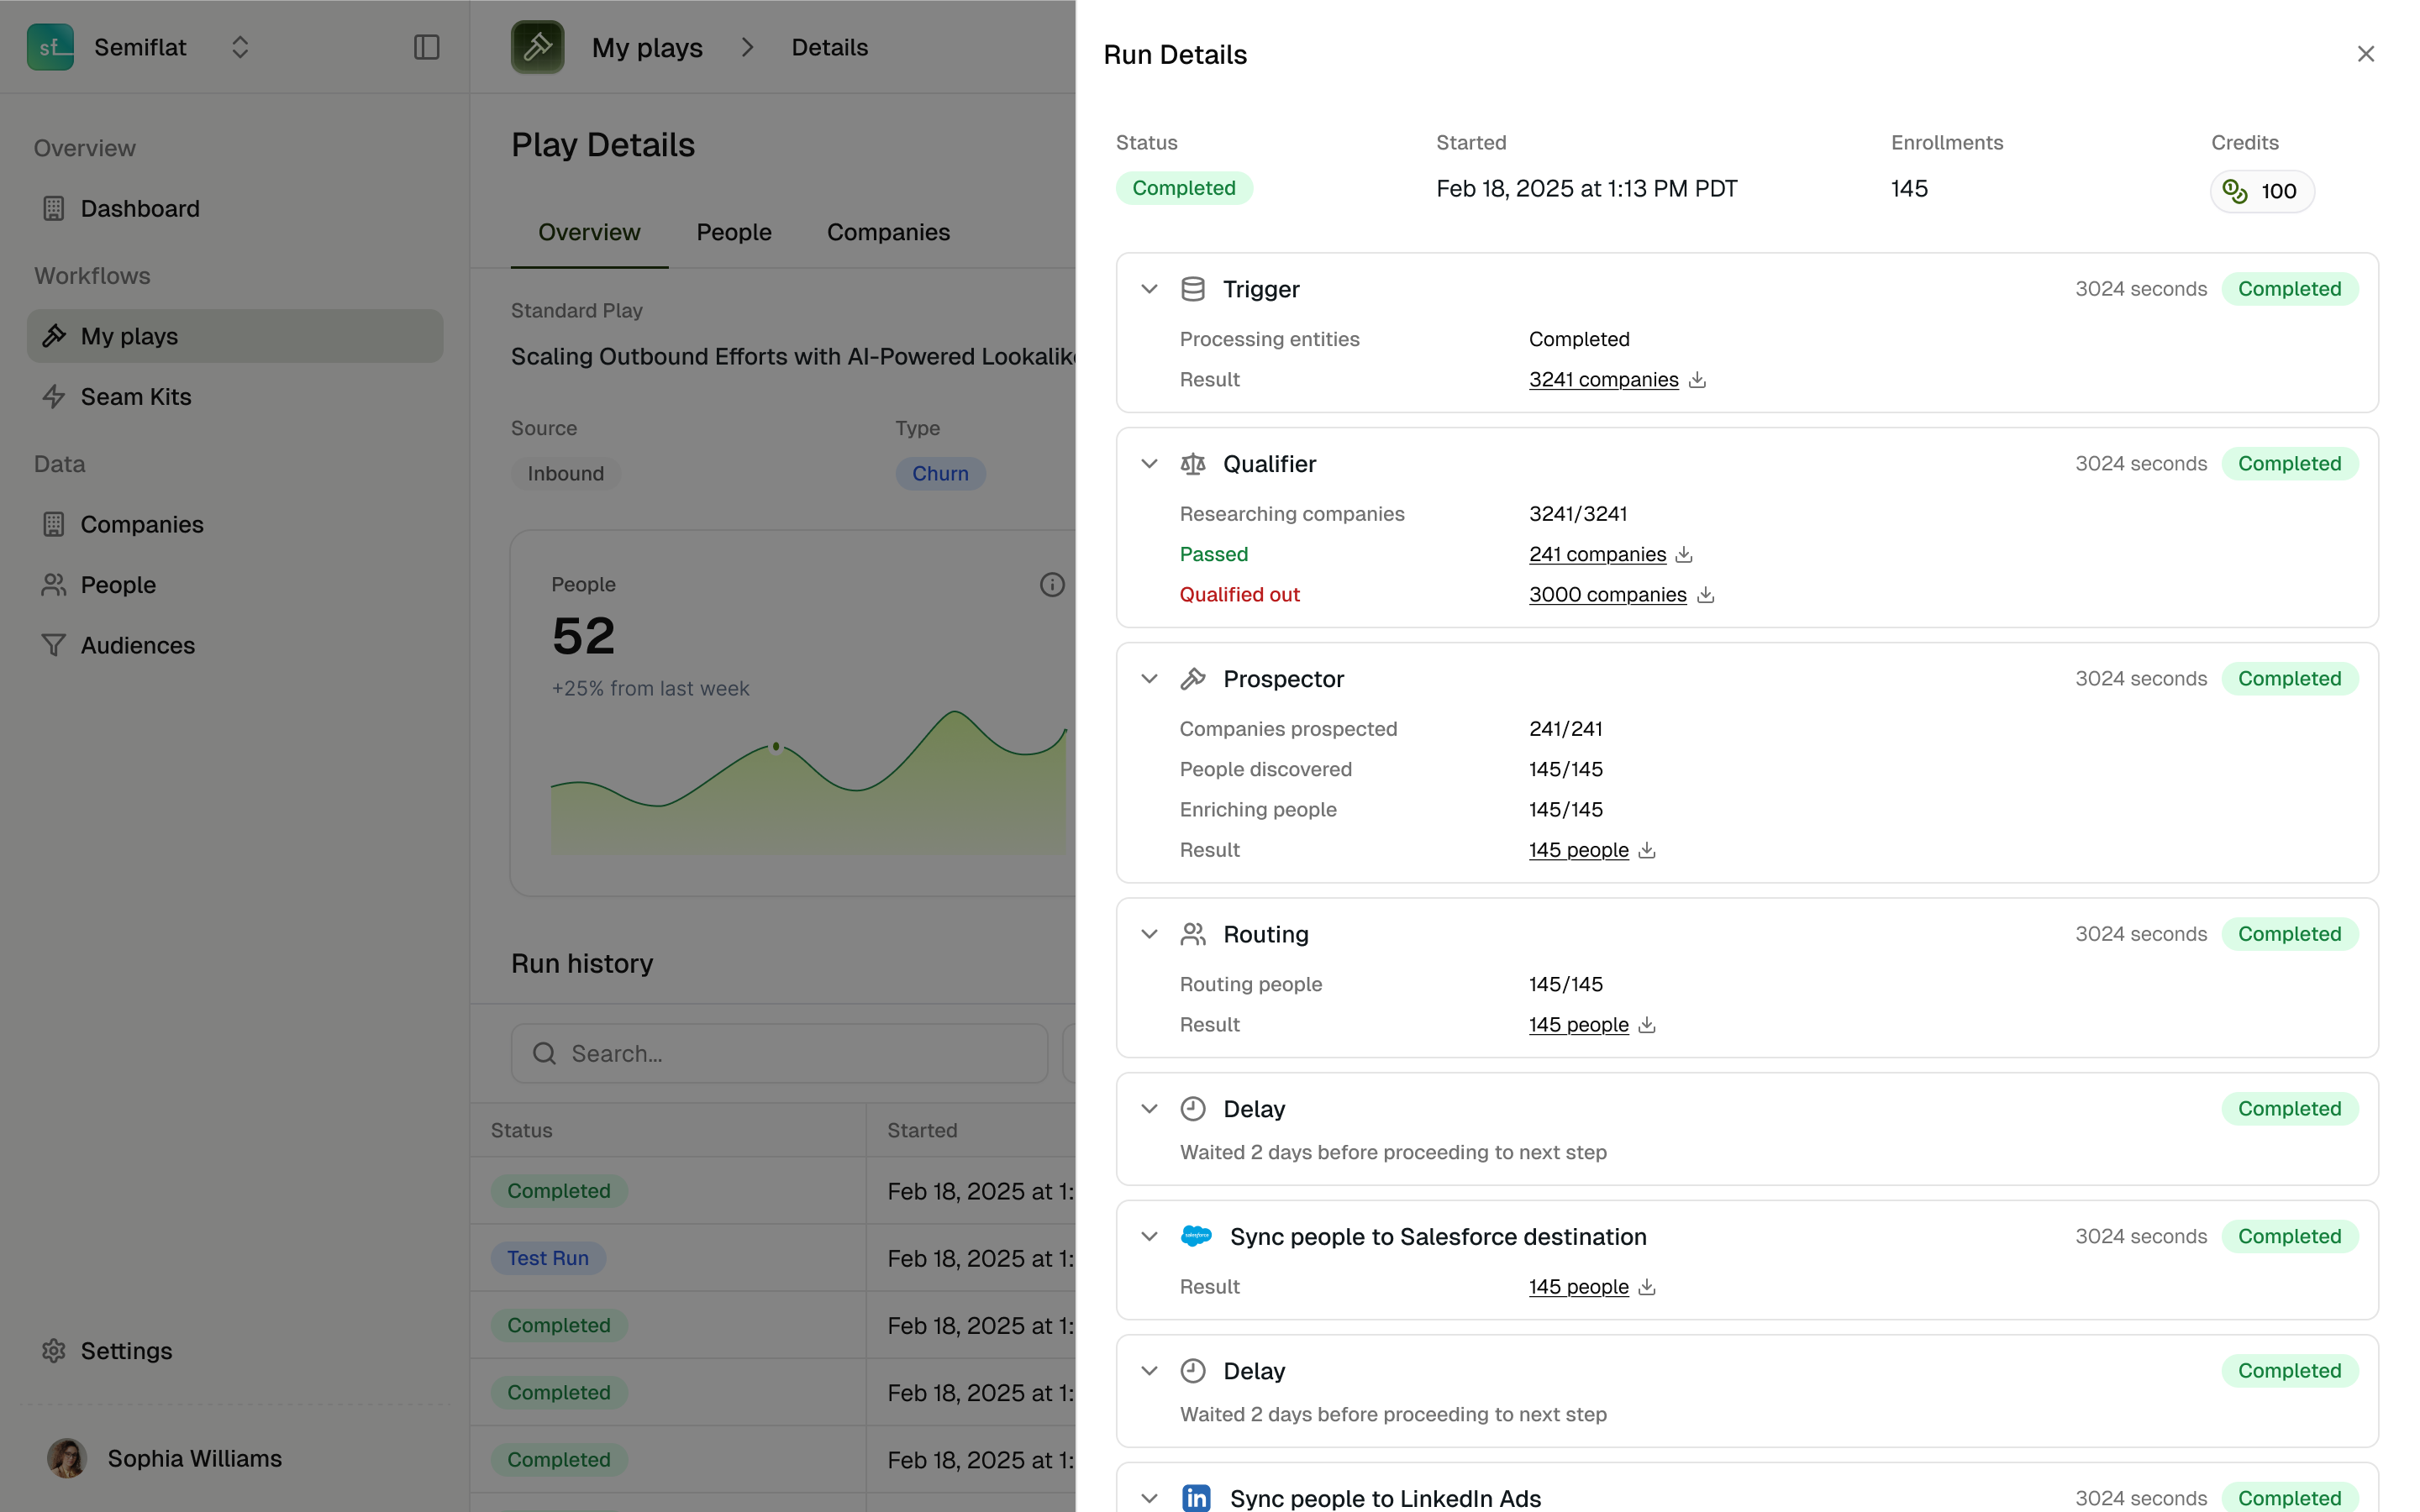2420x1512 pixels.
Task: Click the run history search field
Action: [780, 1053]
